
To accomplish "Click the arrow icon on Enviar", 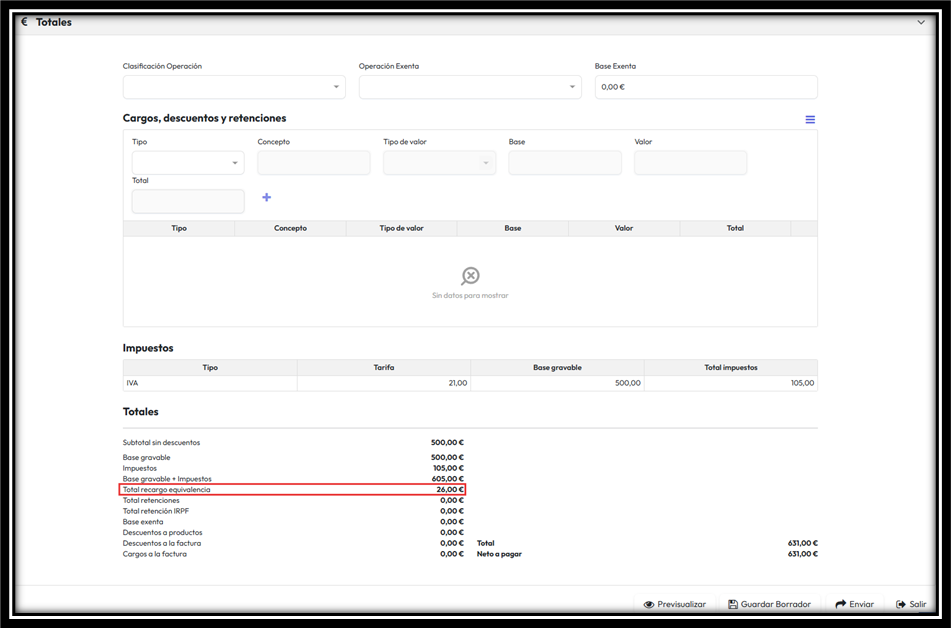I will (841, 604).
